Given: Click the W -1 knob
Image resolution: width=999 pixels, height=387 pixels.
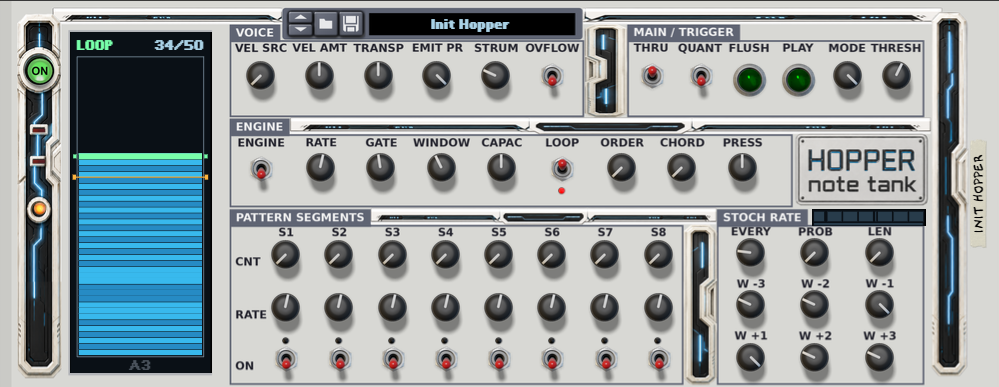Looking at the screenshot, I should (x=879, y=305).
